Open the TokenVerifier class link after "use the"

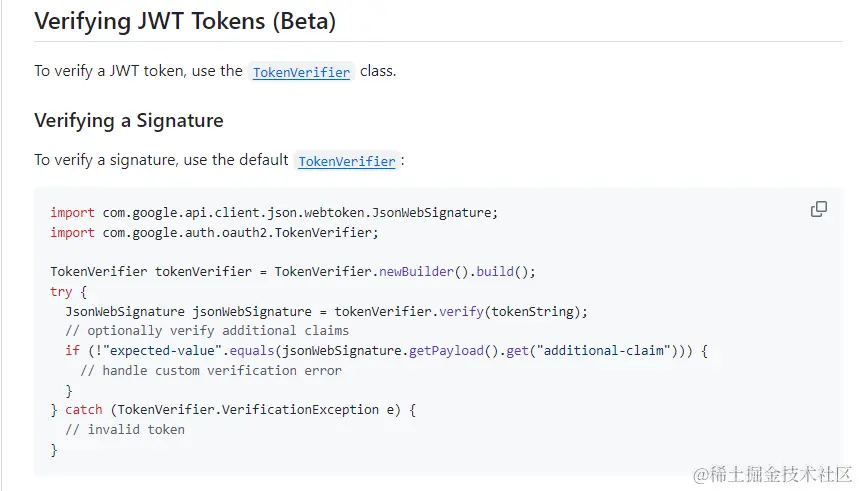pos(301,72)
